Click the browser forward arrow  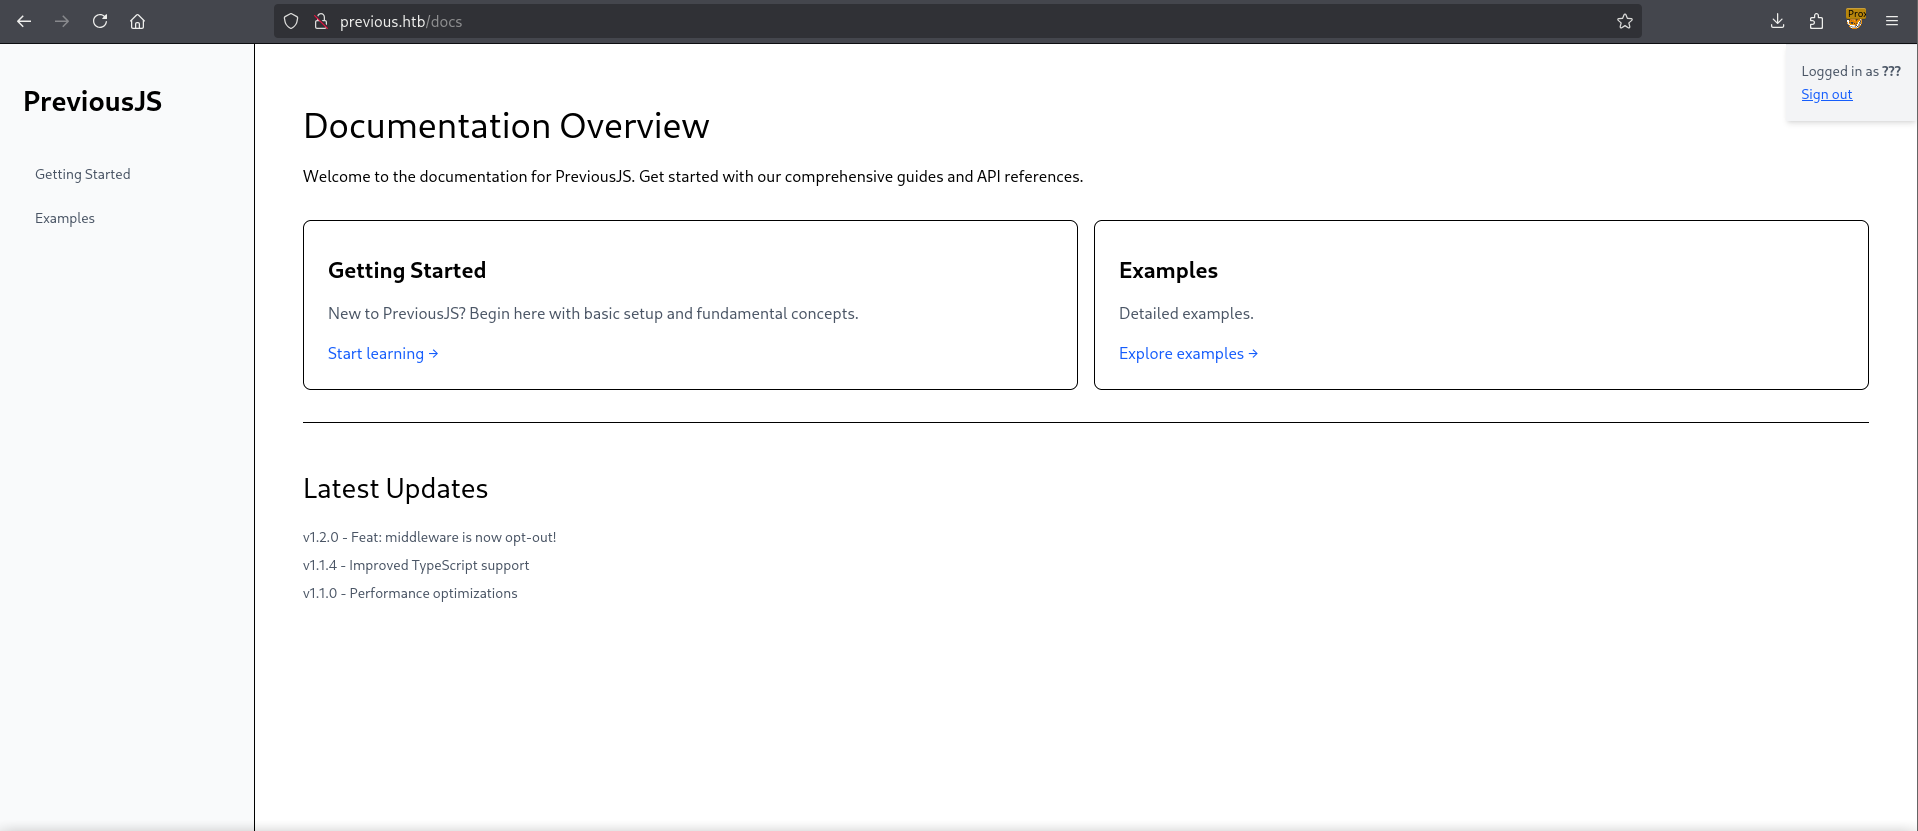62,21
